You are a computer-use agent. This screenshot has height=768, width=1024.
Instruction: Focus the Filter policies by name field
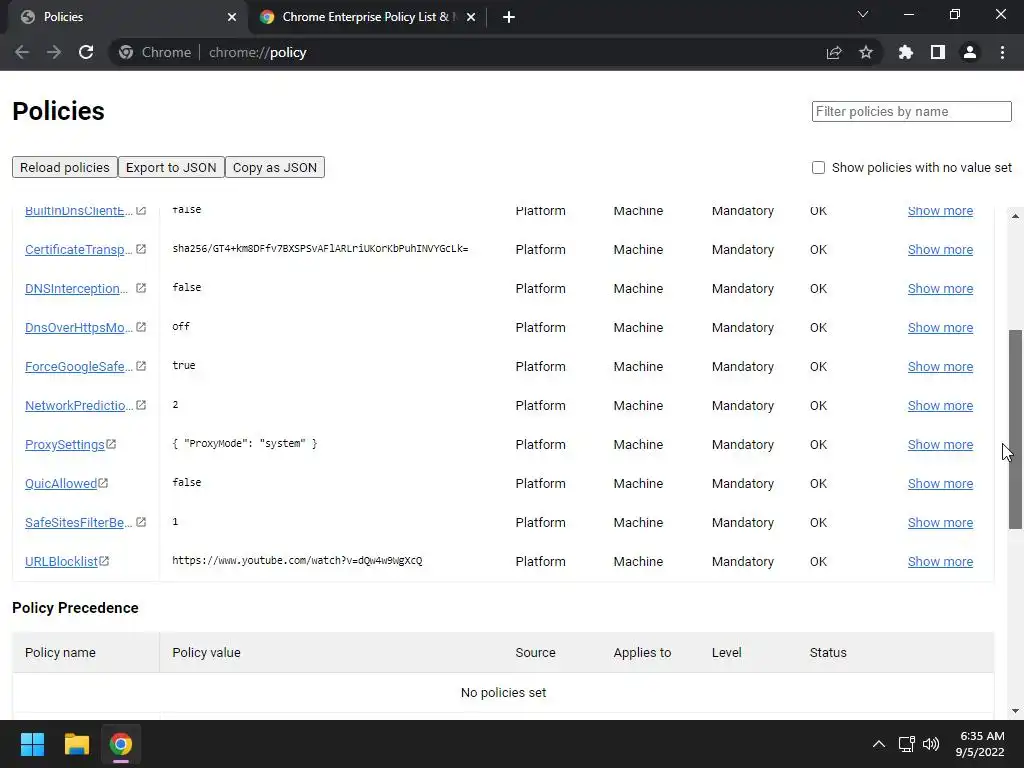pyautogui.click(x=911, y=111)
